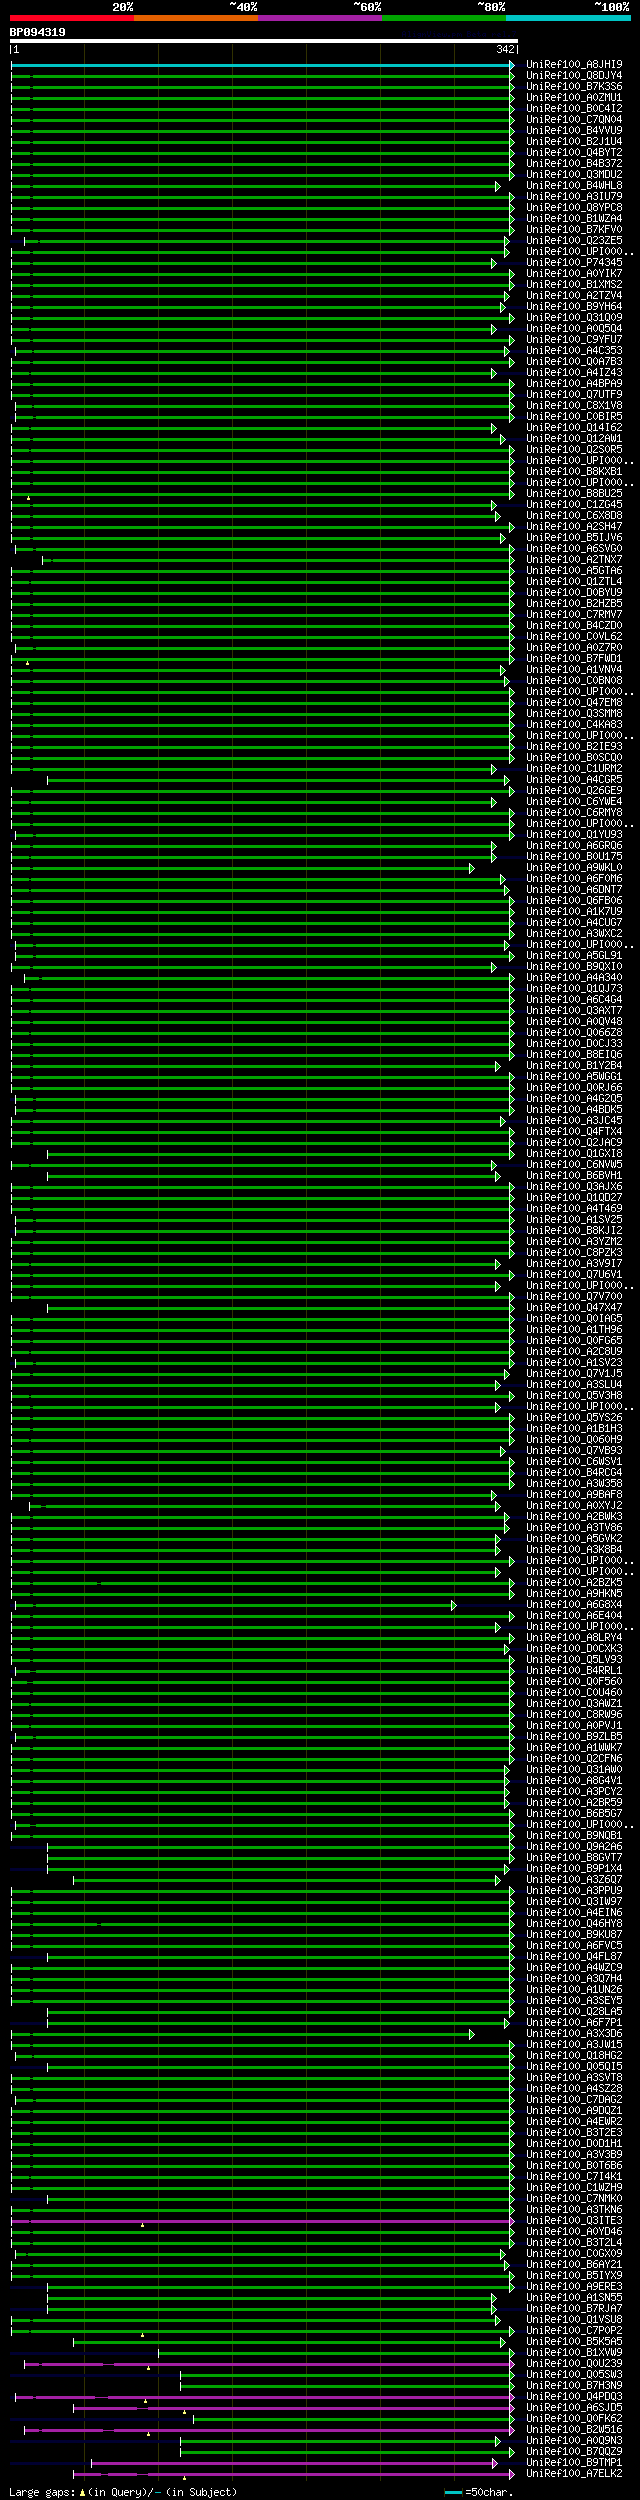This screenshot has width=640, height=2500.
Task: Open hit UniRef100_Q31Q09
Action: click(x=574, y=318)
